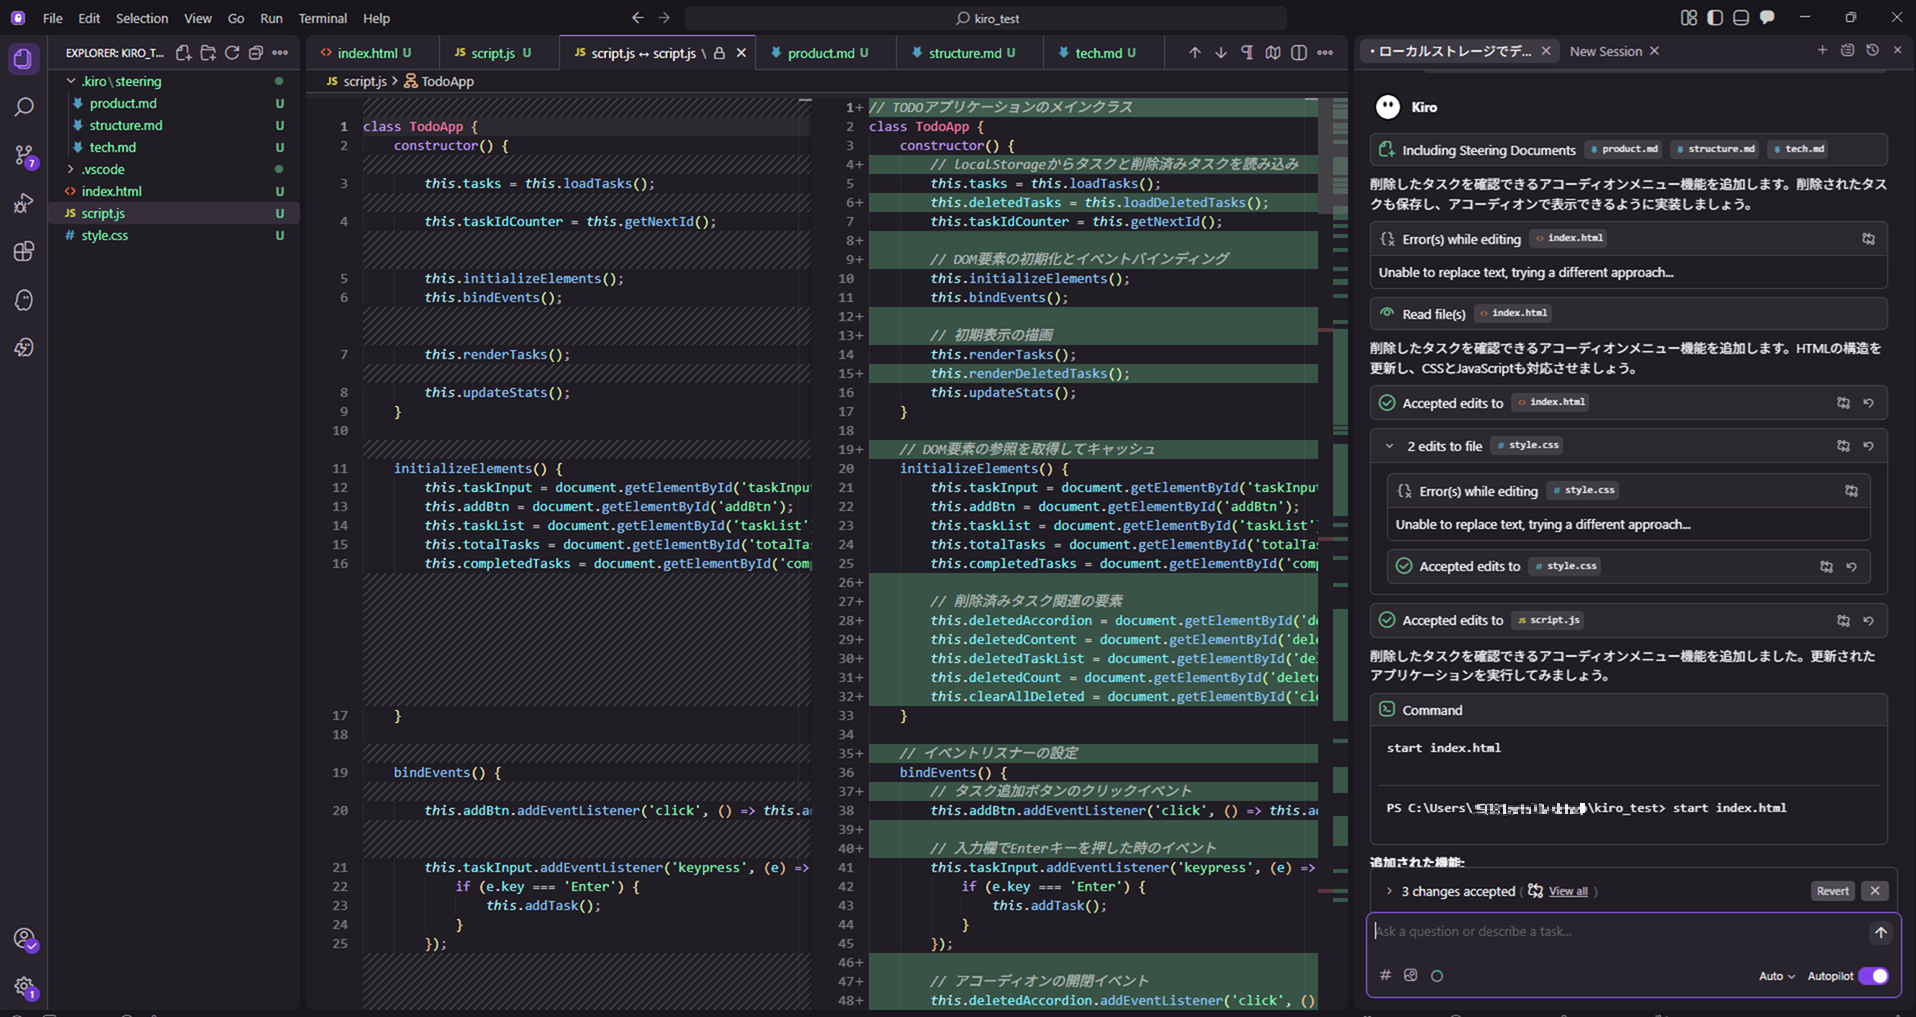The height and width of the screenshot is (1017, 1916).
Task: Open the Auto model dropdown
Action: pos(1776,976)
